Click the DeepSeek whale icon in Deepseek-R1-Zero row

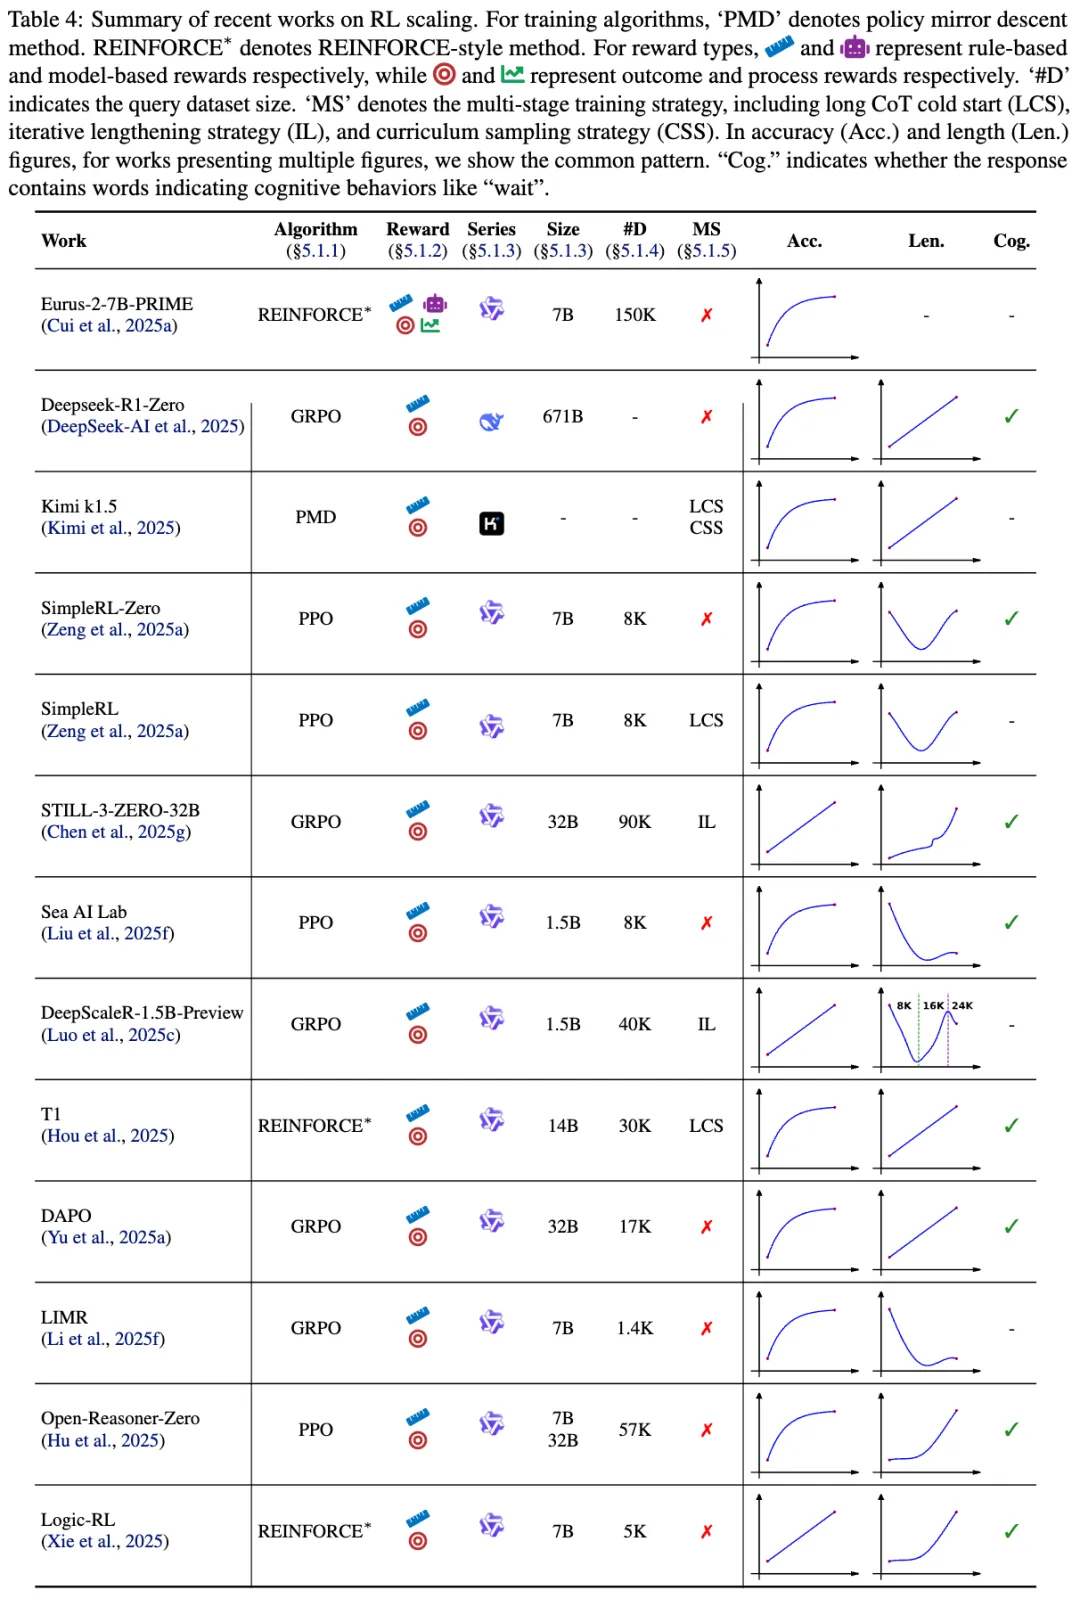point(491,422)
